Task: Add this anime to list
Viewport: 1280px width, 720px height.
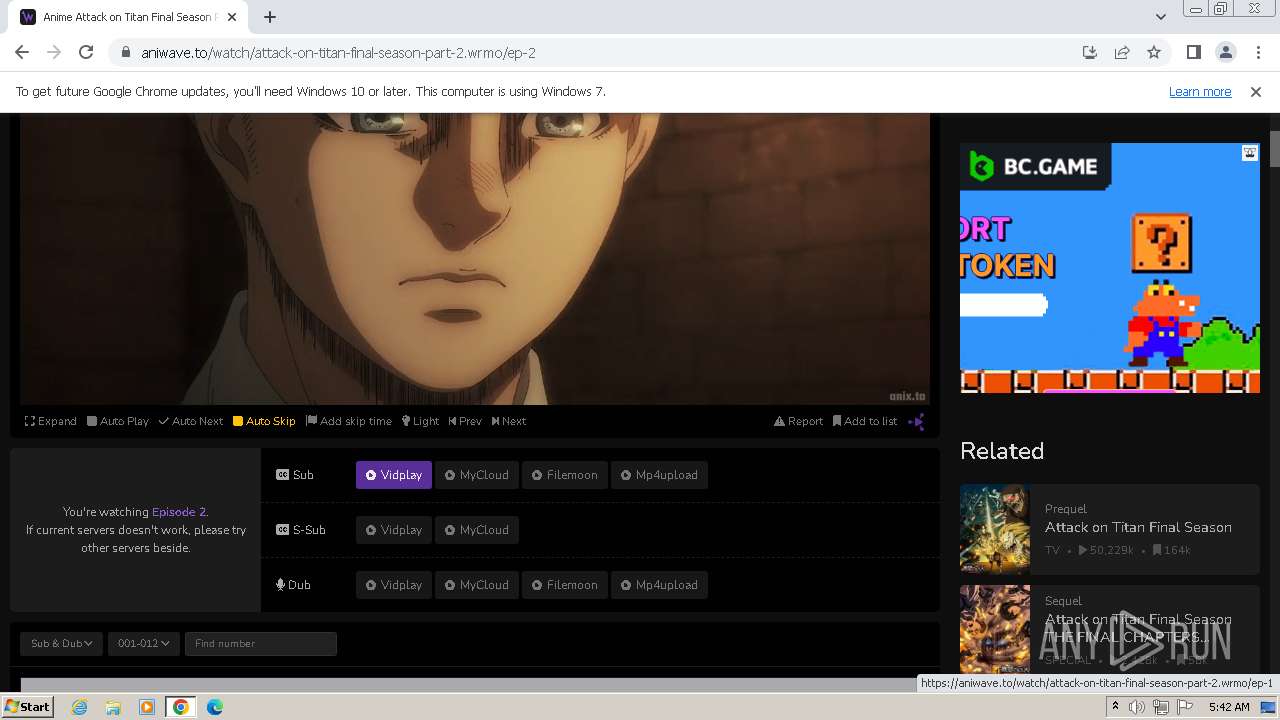Action: (x=865, y=421)
